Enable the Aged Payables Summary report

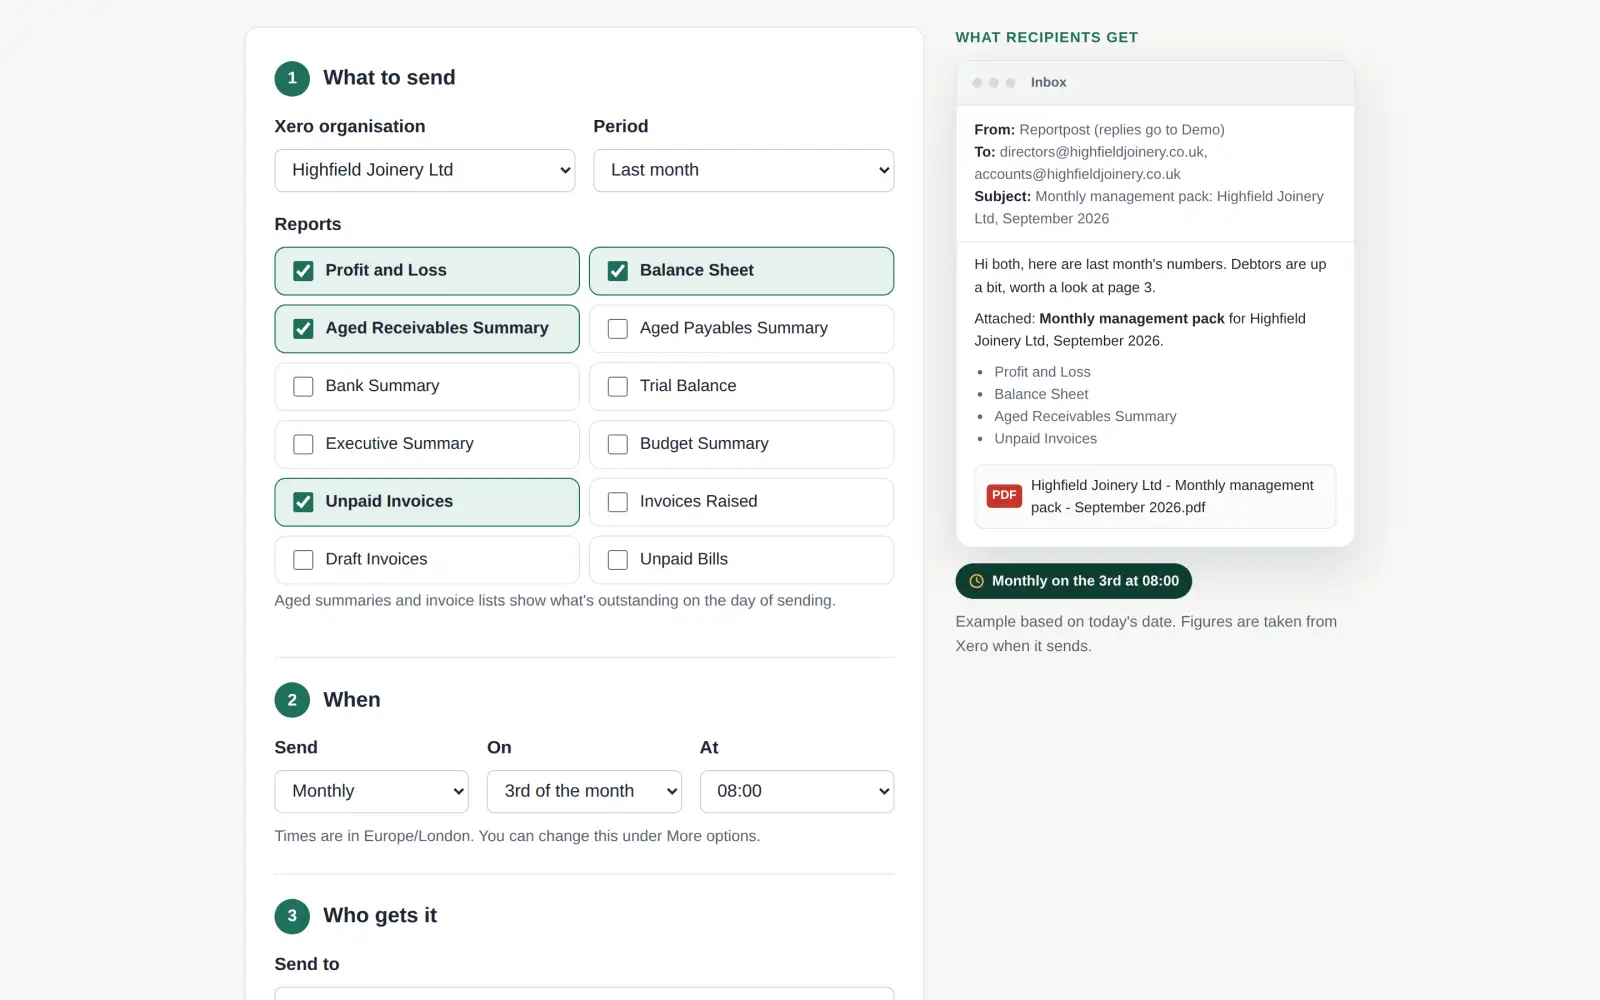(618, 329)
